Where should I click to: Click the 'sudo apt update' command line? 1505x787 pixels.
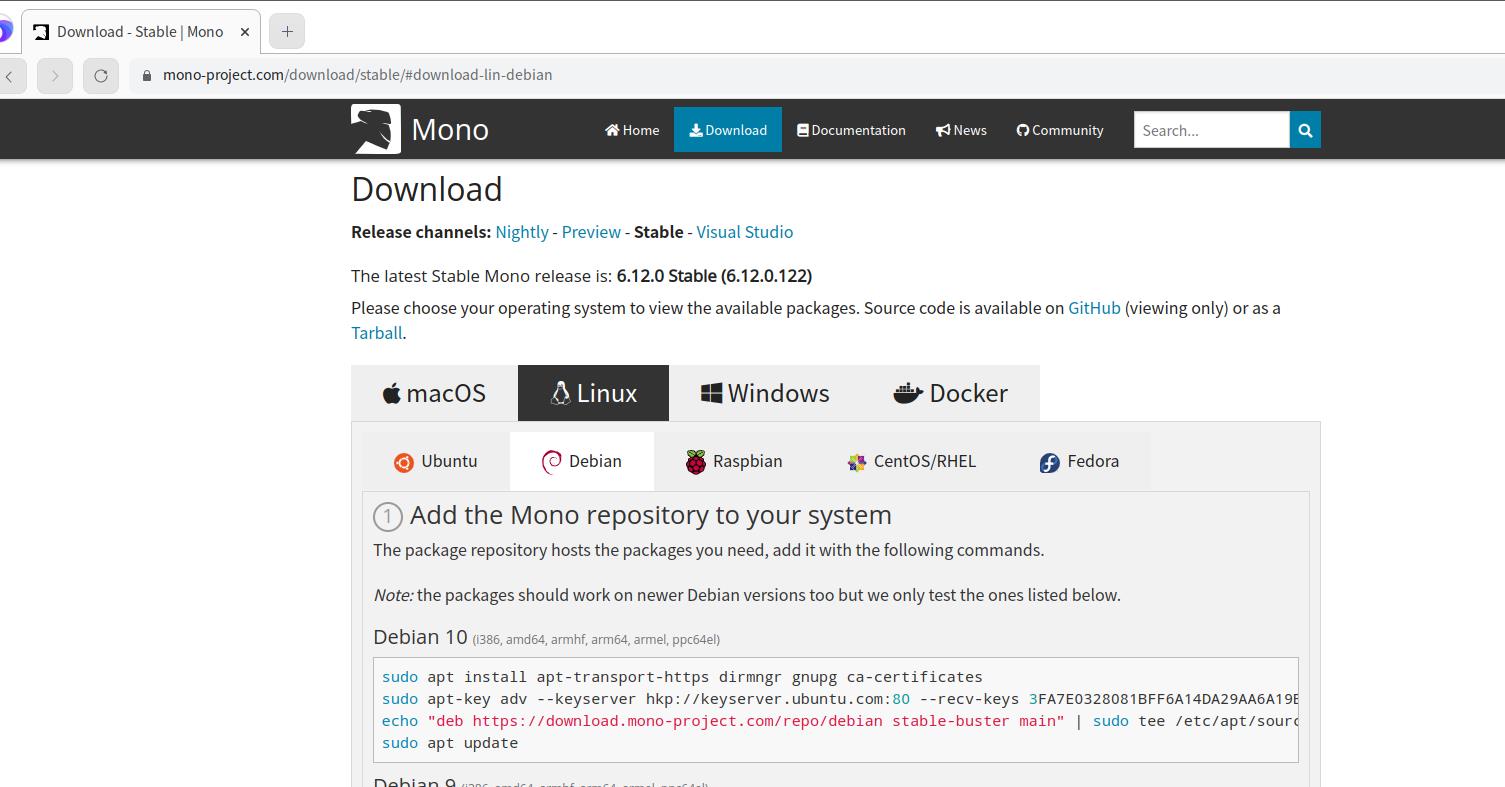pyautogui.click(x=450, y=743)
